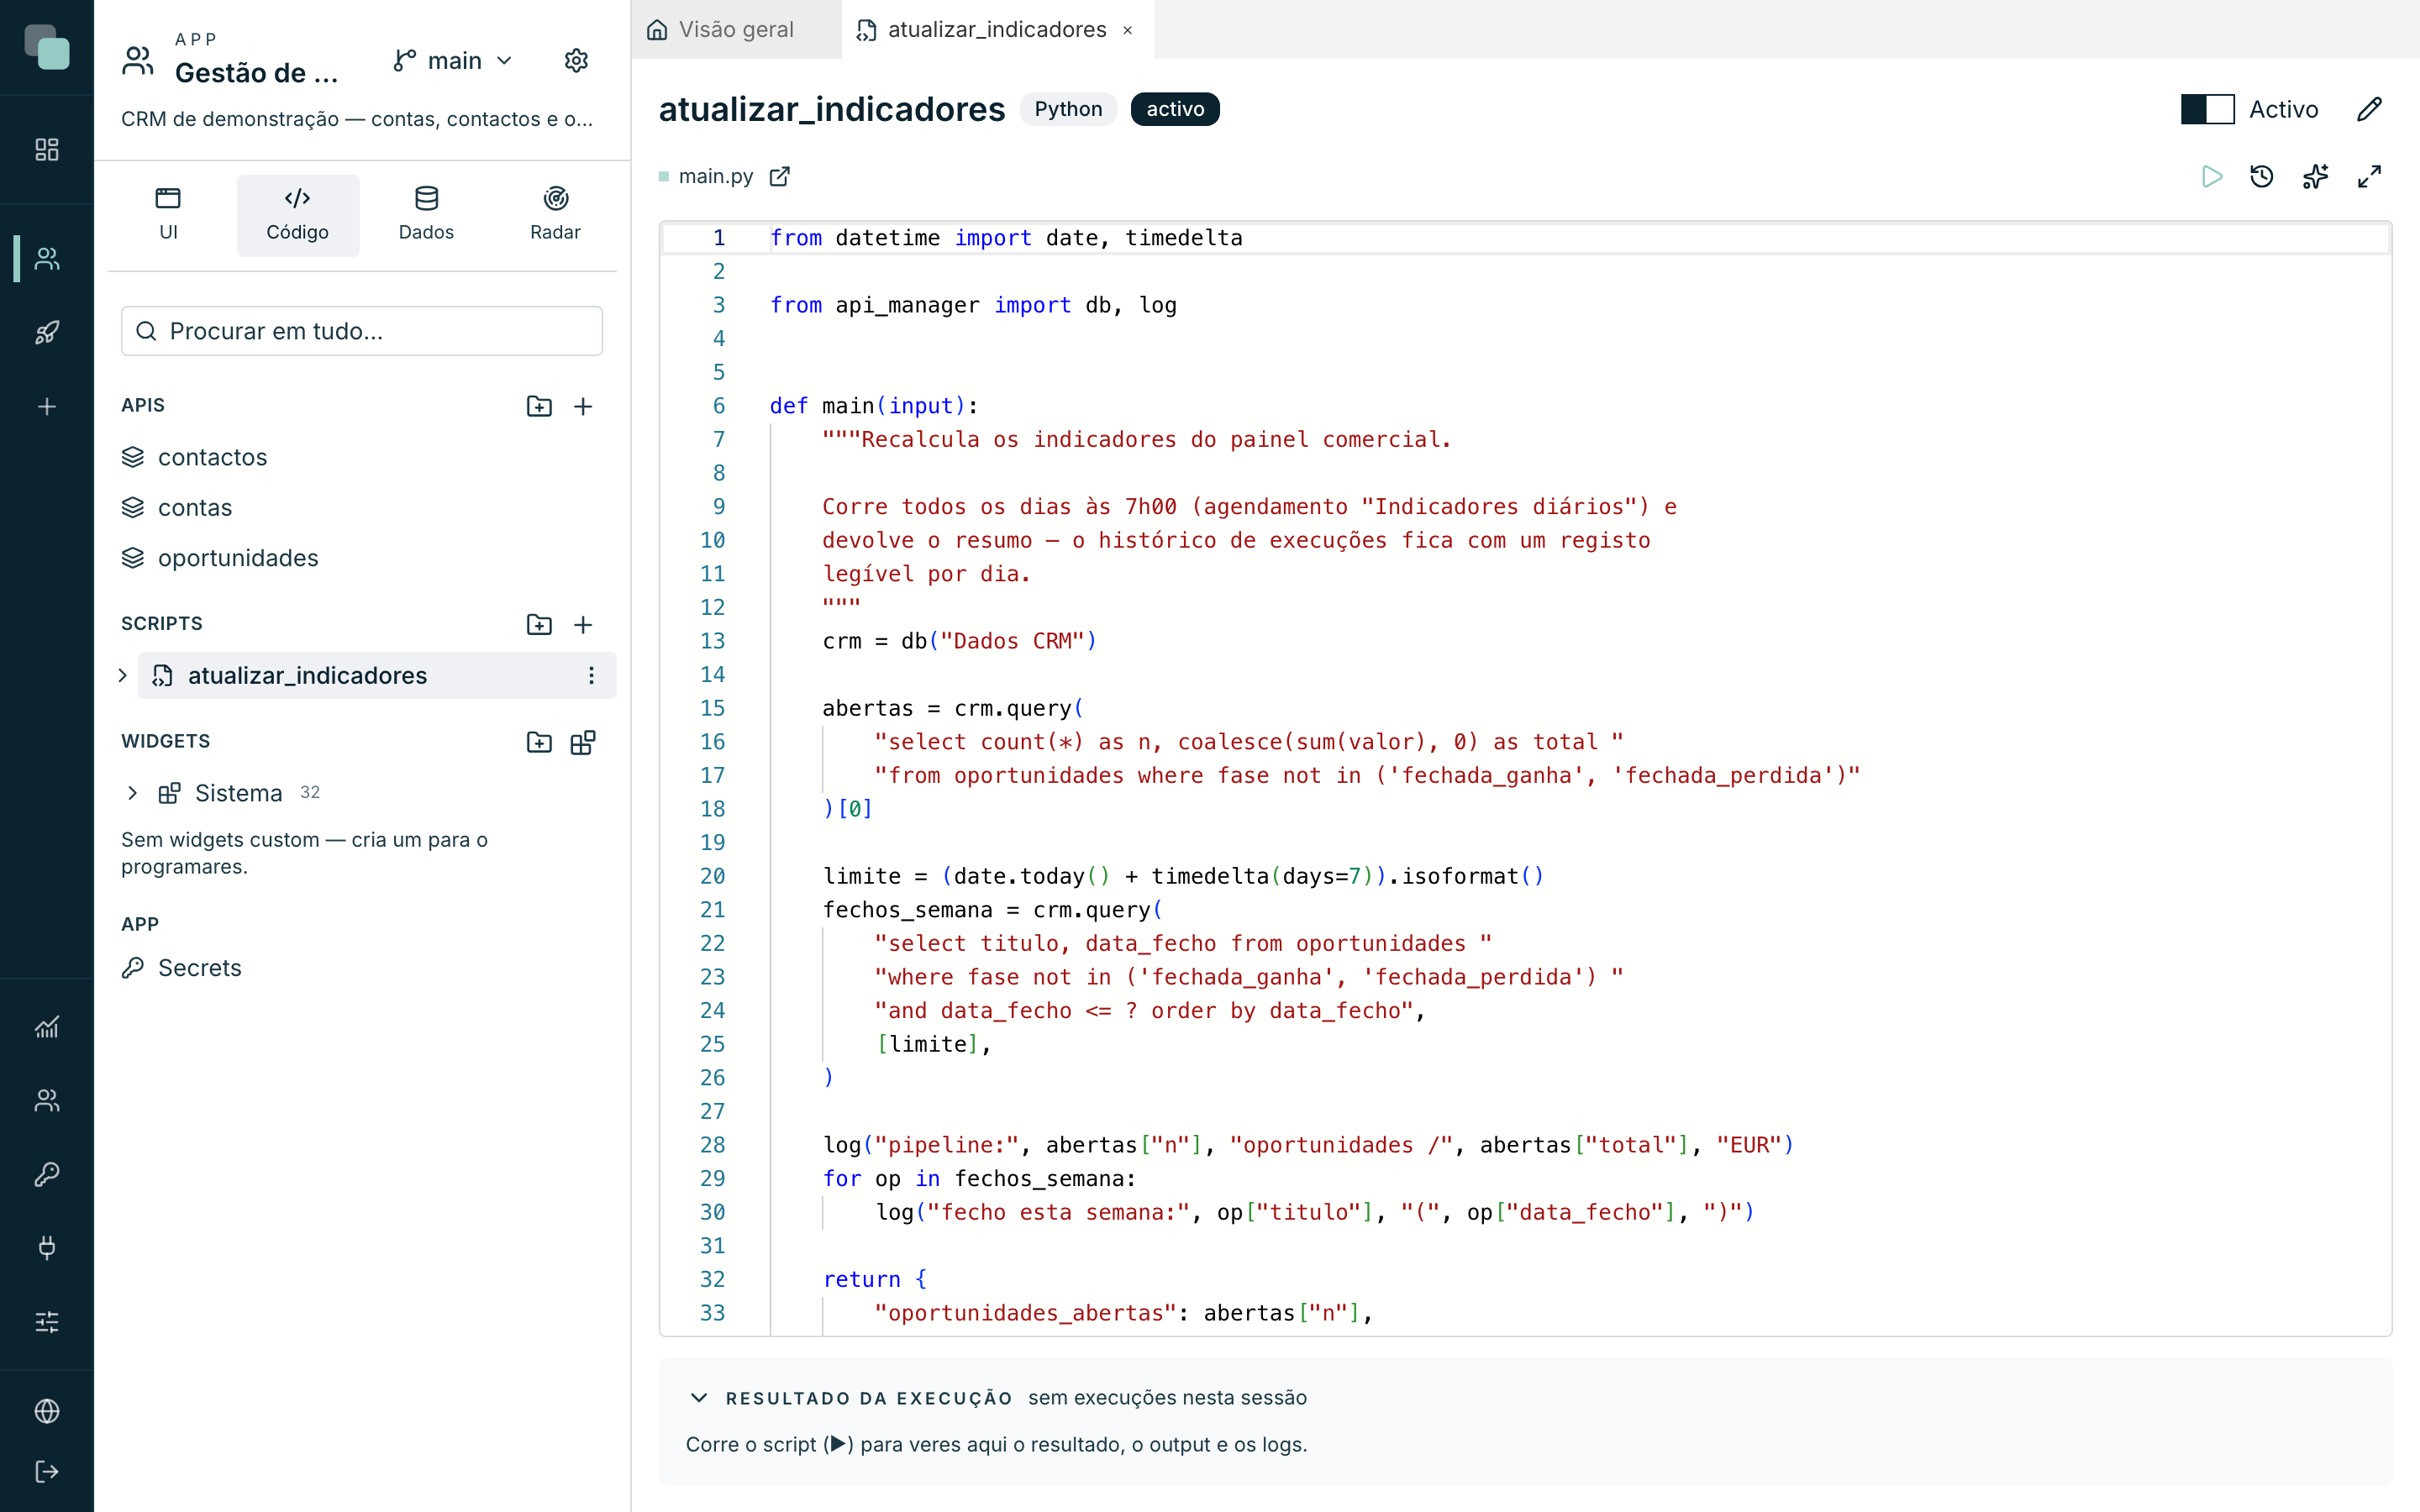Click inside the def main(input) code line
Image resolution: width=2420 pixels, height=1512 pixels.
[873, 406]
